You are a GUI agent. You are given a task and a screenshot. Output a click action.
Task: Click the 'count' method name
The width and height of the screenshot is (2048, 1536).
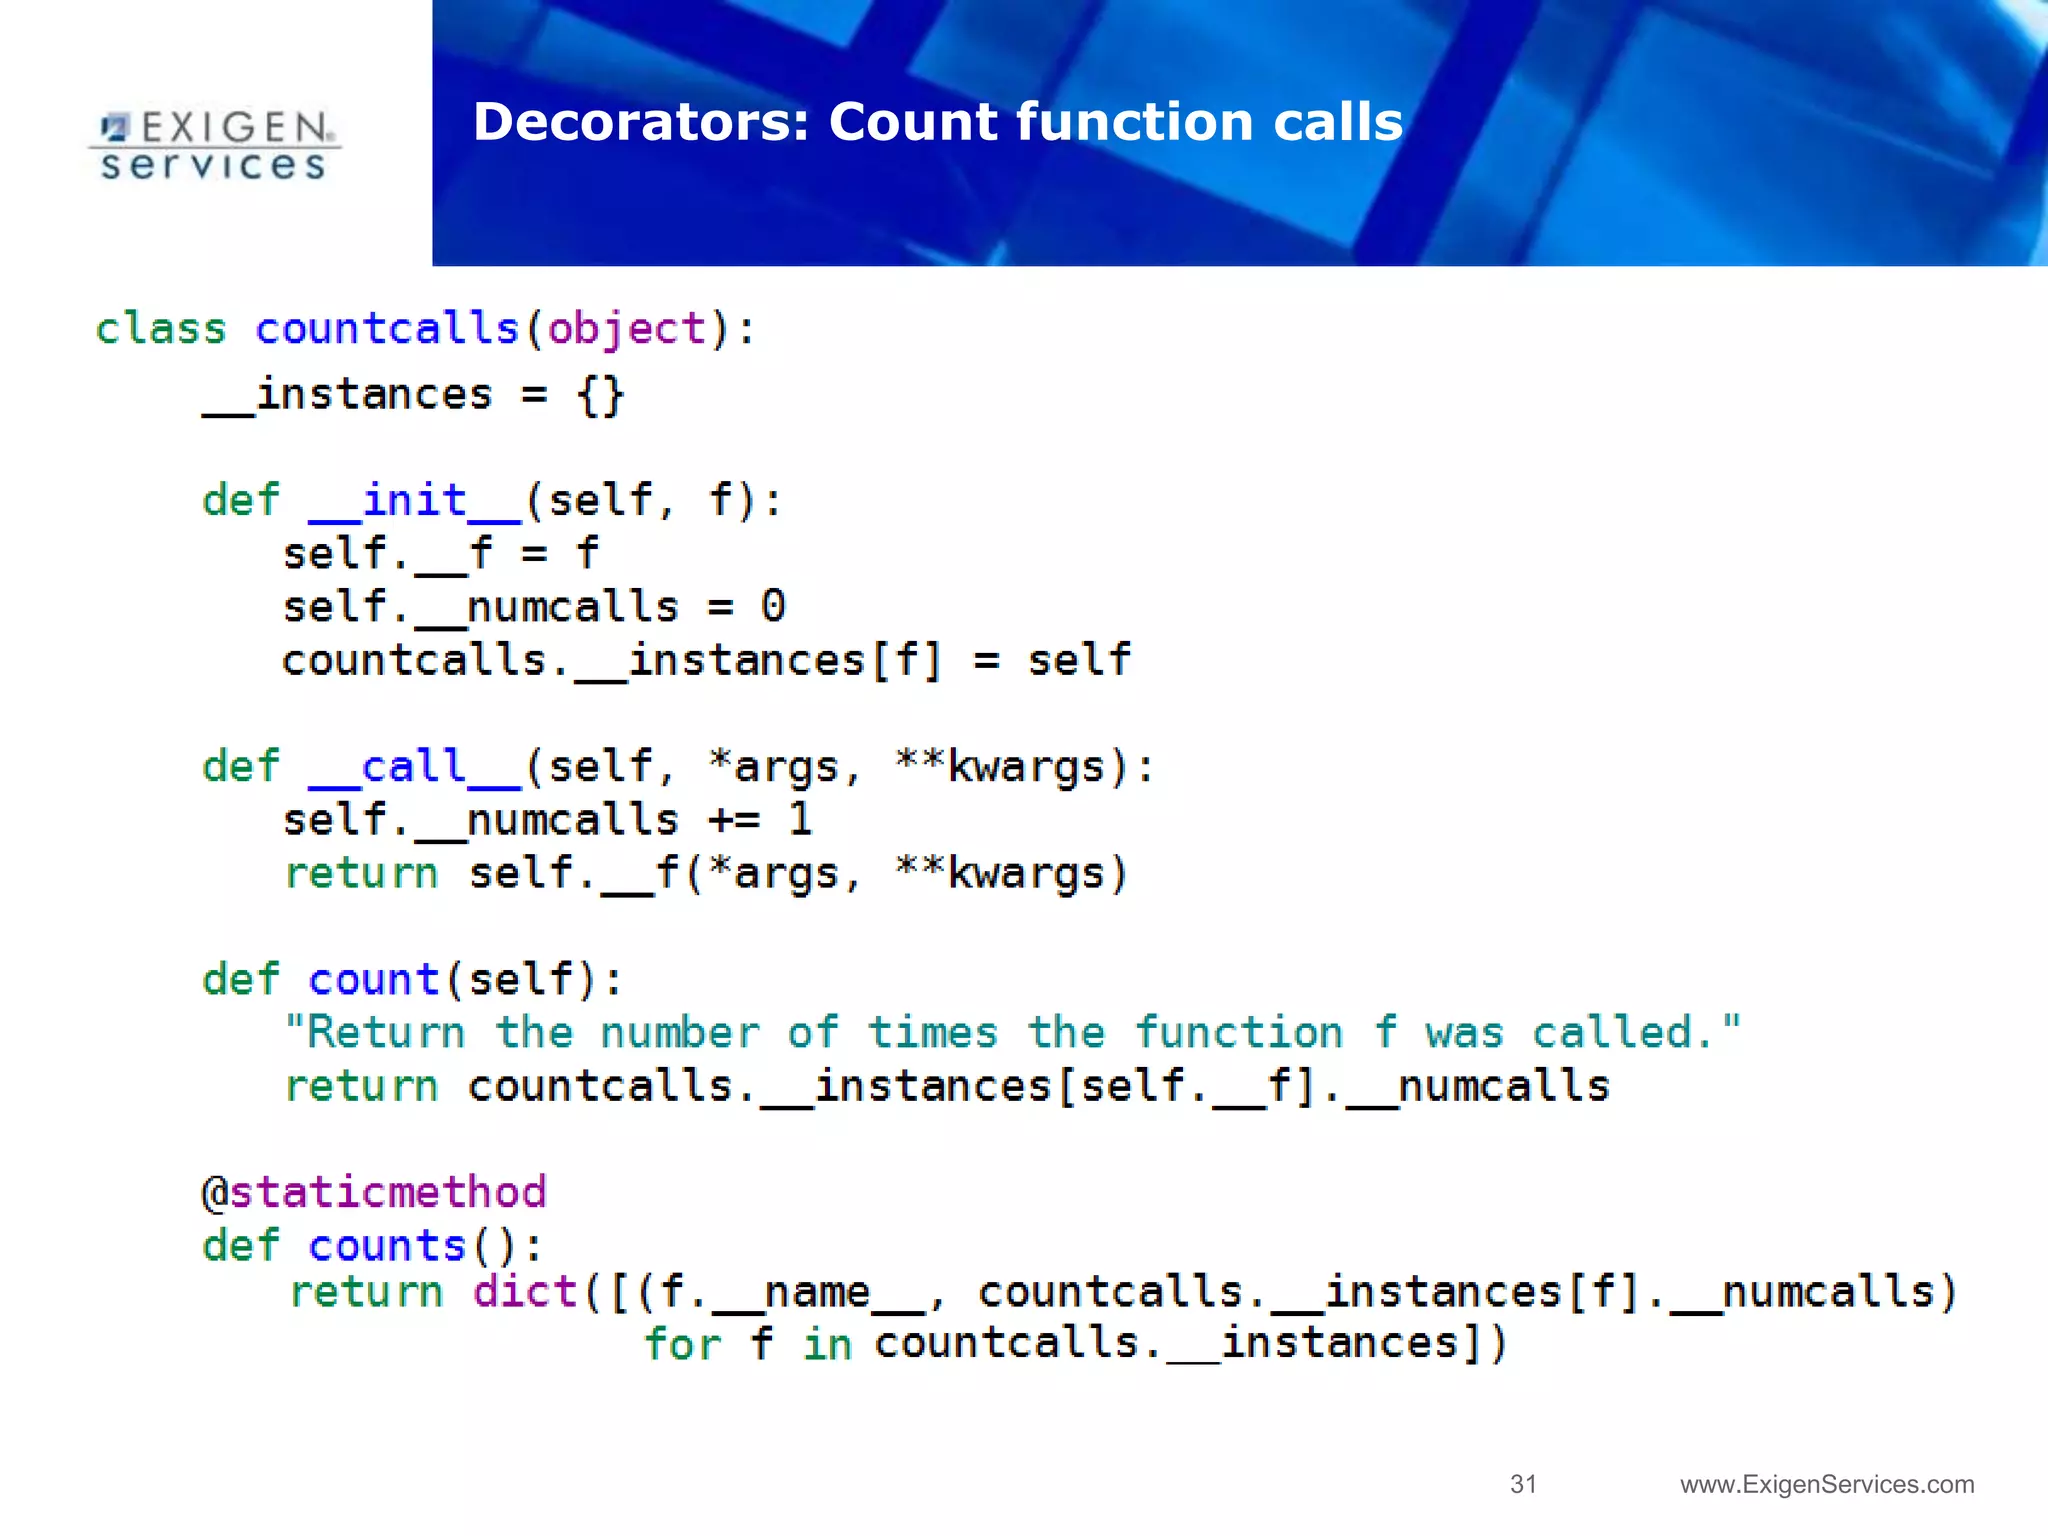[x=373, y=979]
